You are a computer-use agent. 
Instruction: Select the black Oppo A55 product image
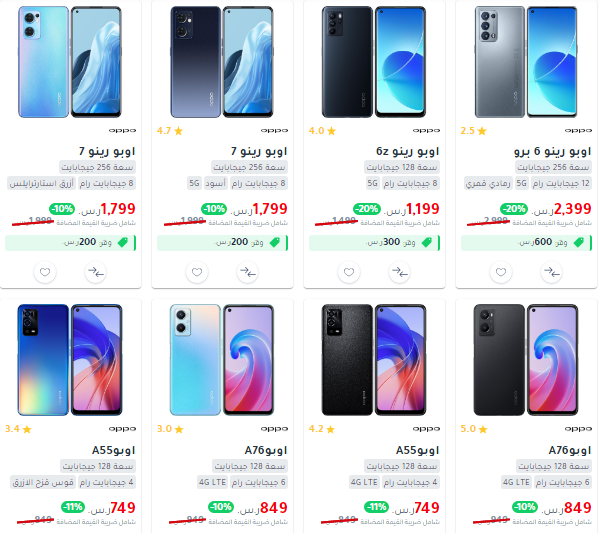(374, 360)
